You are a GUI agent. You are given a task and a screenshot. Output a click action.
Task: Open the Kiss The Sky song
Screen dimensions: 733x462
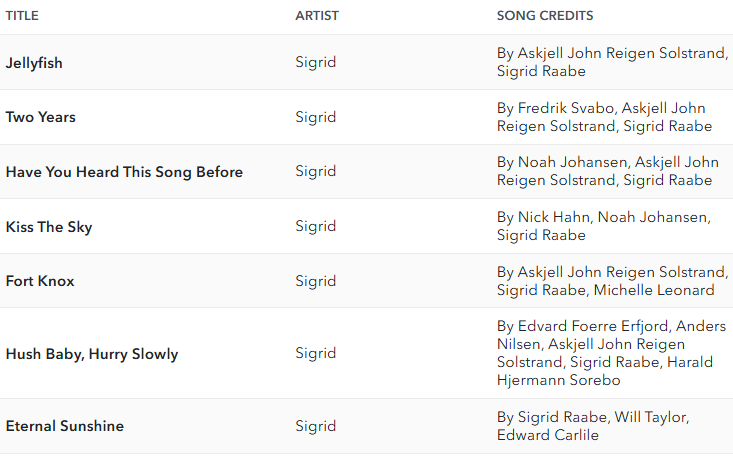pos(49,227)
